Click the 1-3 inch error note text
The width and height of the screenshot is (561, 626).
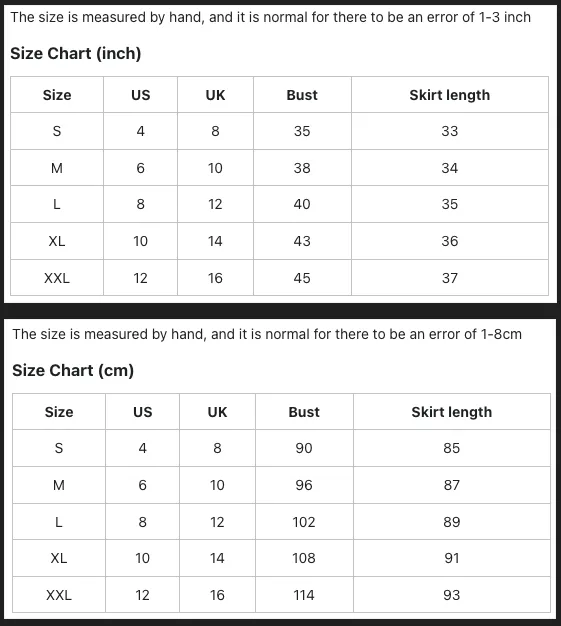coord(270,17)
